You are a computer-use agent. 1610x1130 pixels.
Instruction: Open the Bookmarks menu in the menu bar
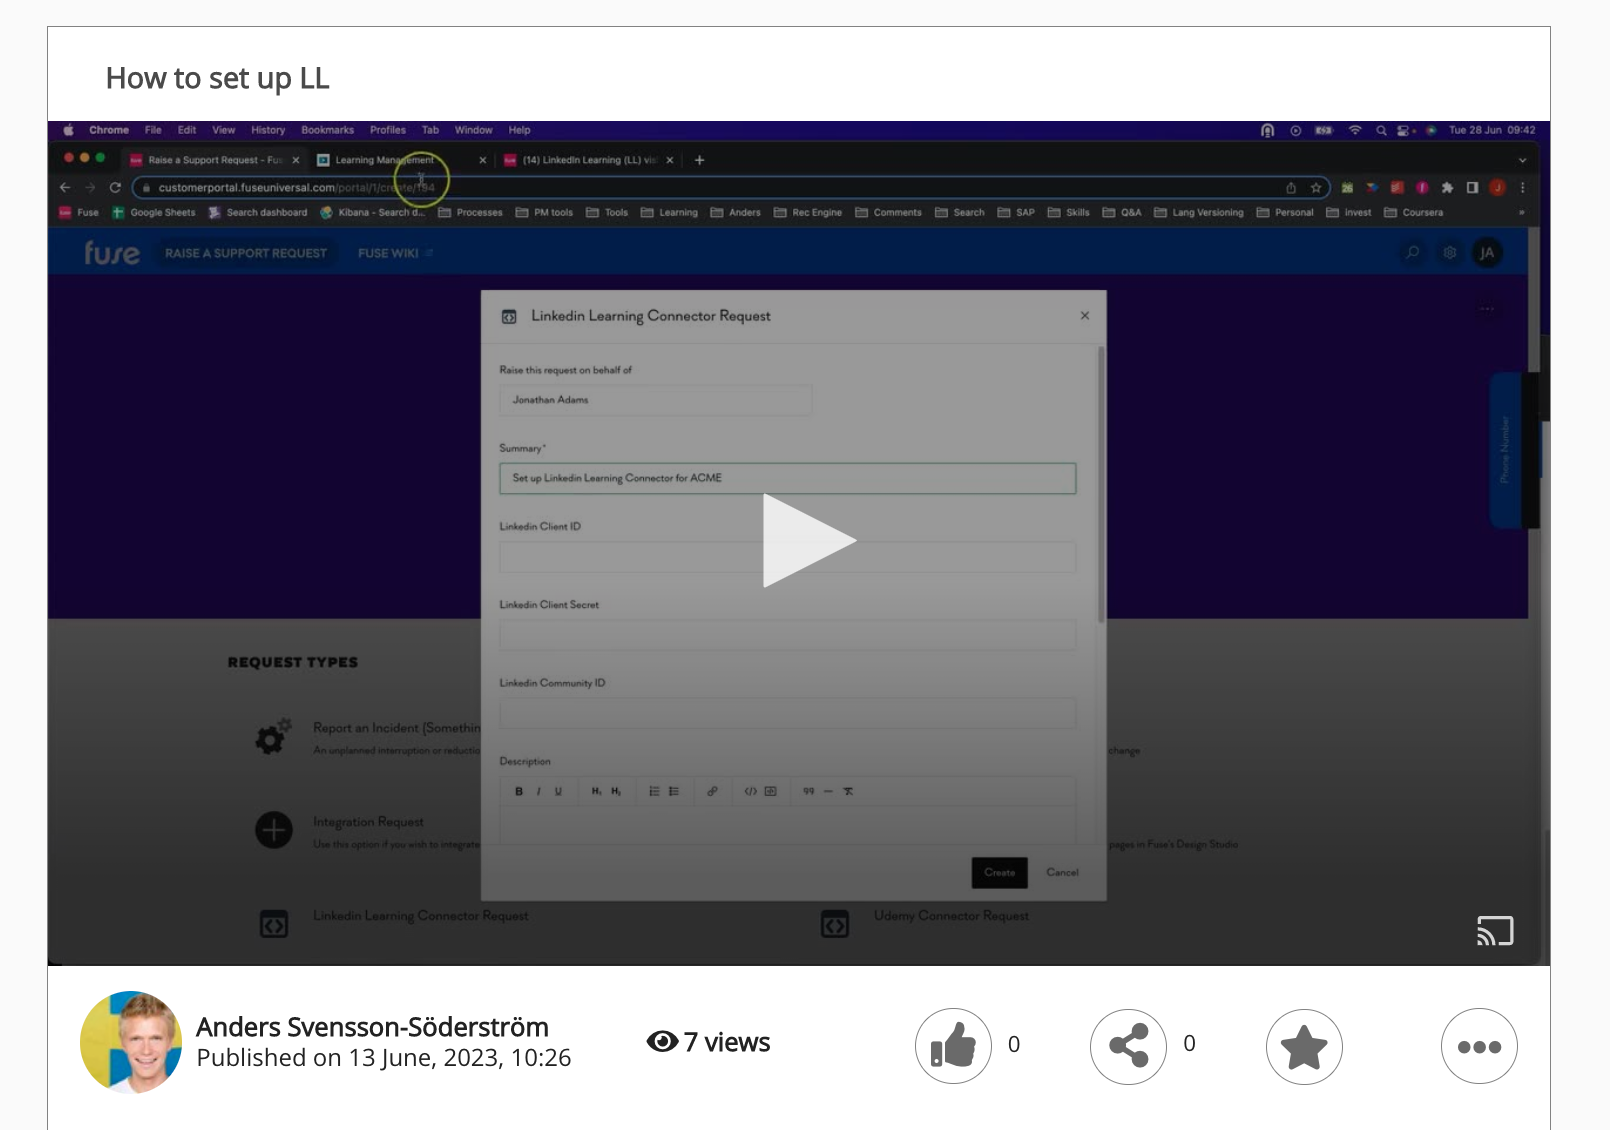(327, 130)
